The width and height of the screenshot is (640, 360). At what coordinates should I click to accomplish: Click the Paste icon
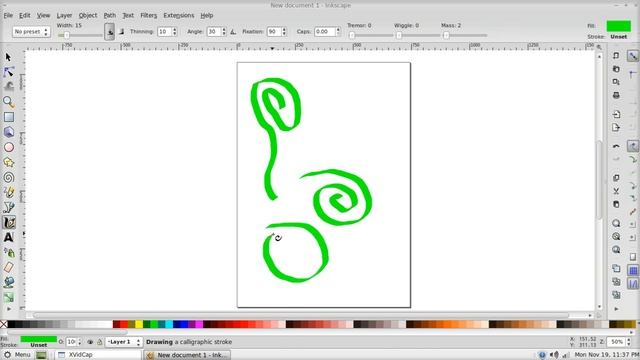(616, 204)
